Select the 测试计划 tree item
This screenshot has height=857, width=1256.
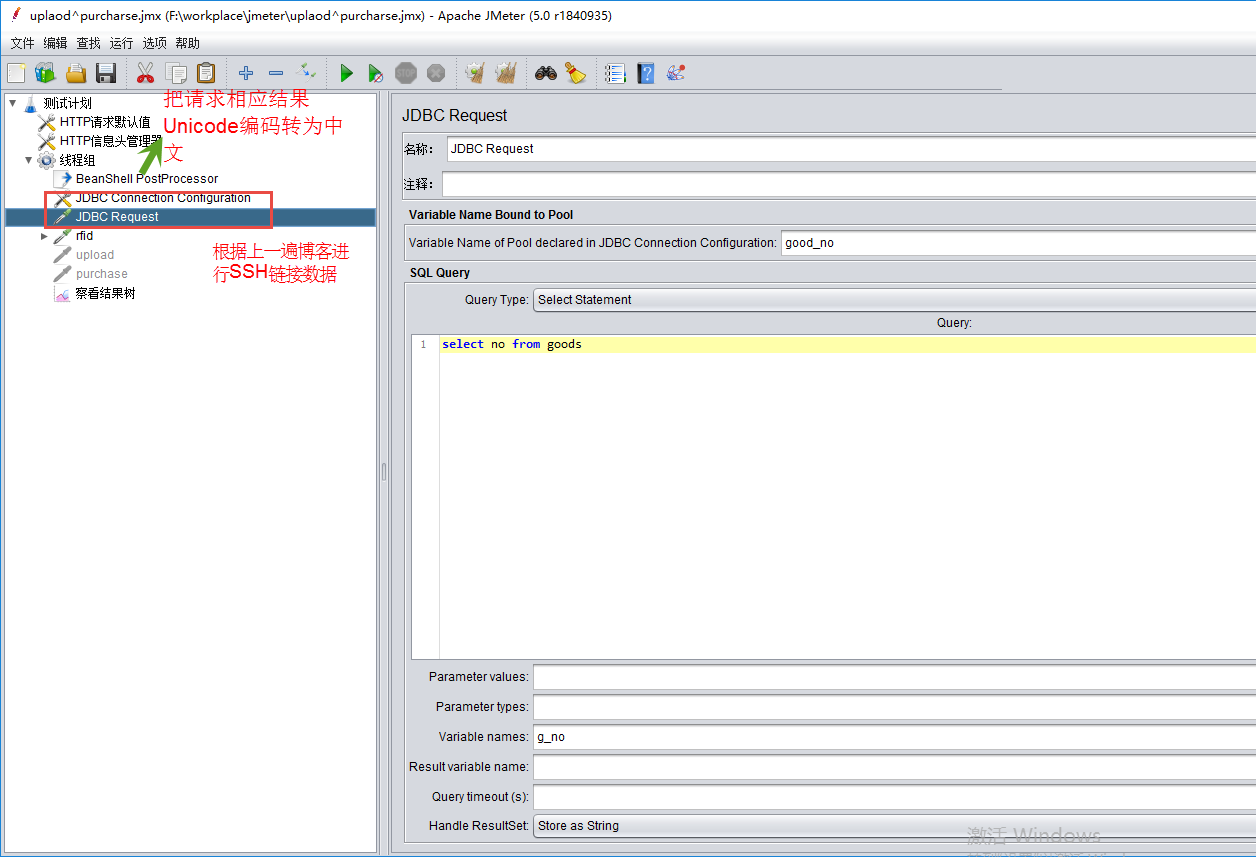coord(67,103)
